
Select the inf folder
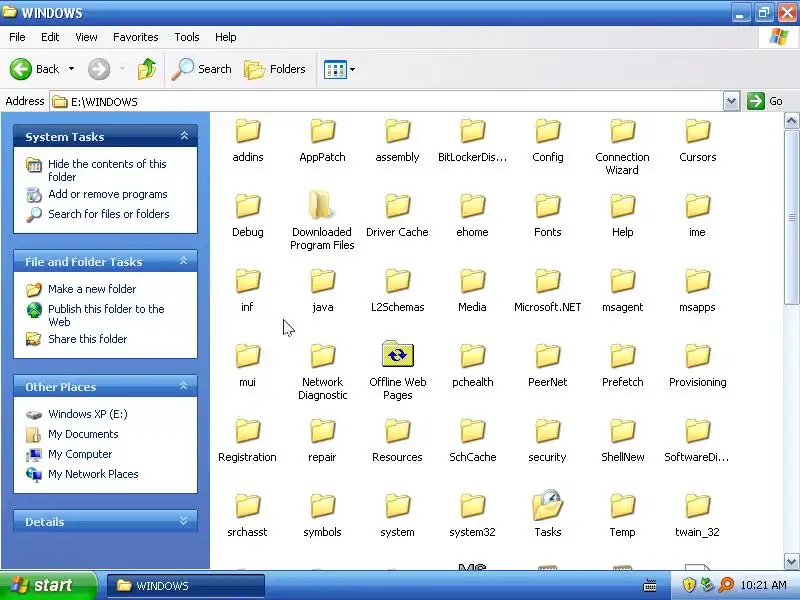click(247, 291)
